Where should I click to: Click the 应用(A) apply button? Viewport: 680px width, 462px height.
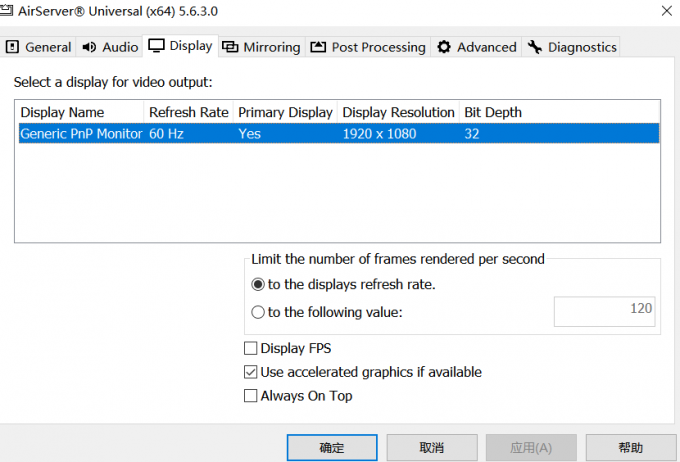pos(531,448)
